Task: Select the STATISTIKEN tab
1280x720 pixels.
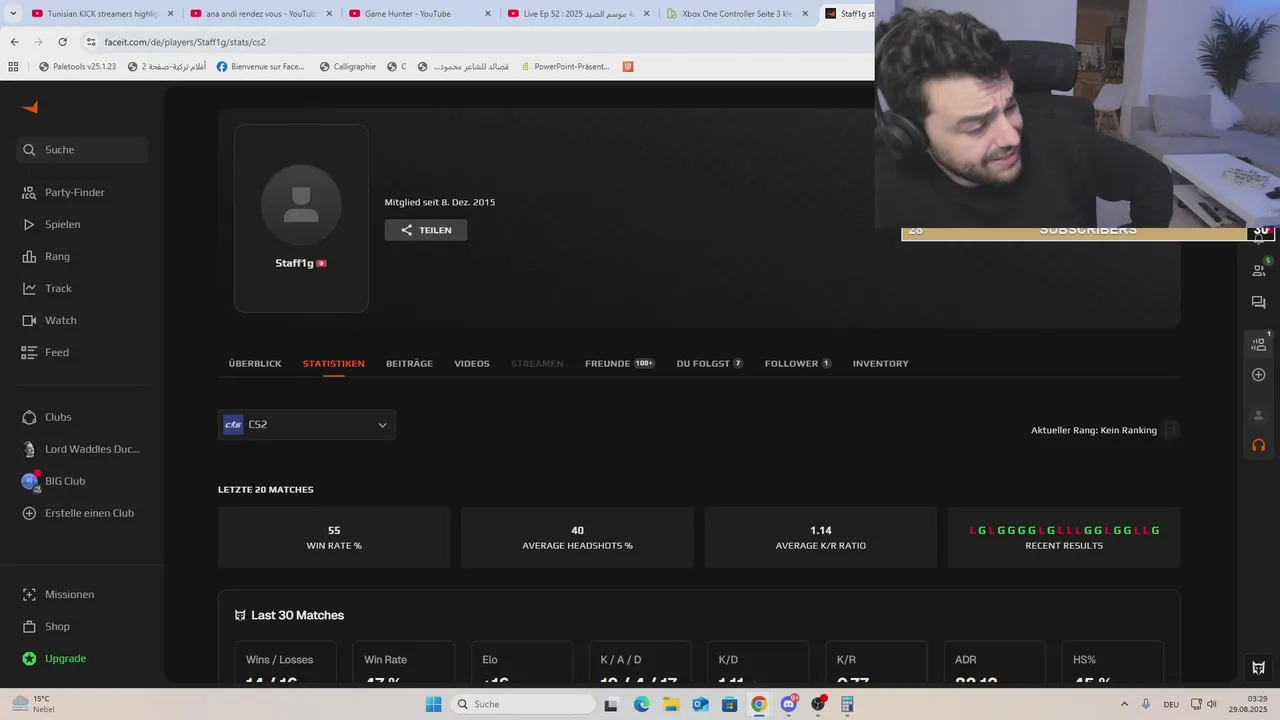Action: 334,364
